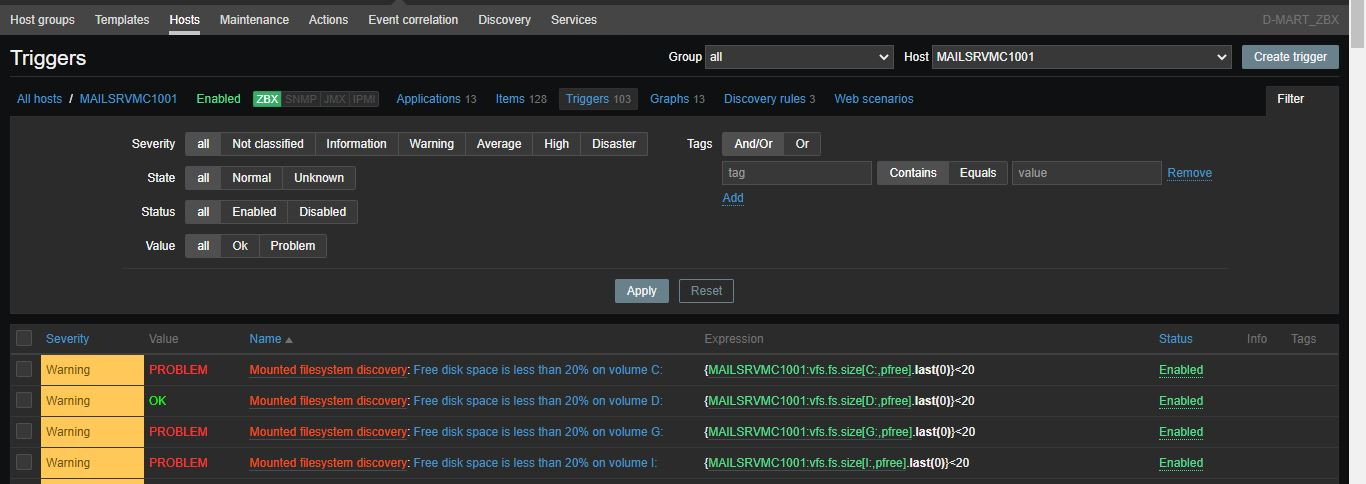
Task: Tick the select-all checkbox in table header
Action: tap(24, 339)
